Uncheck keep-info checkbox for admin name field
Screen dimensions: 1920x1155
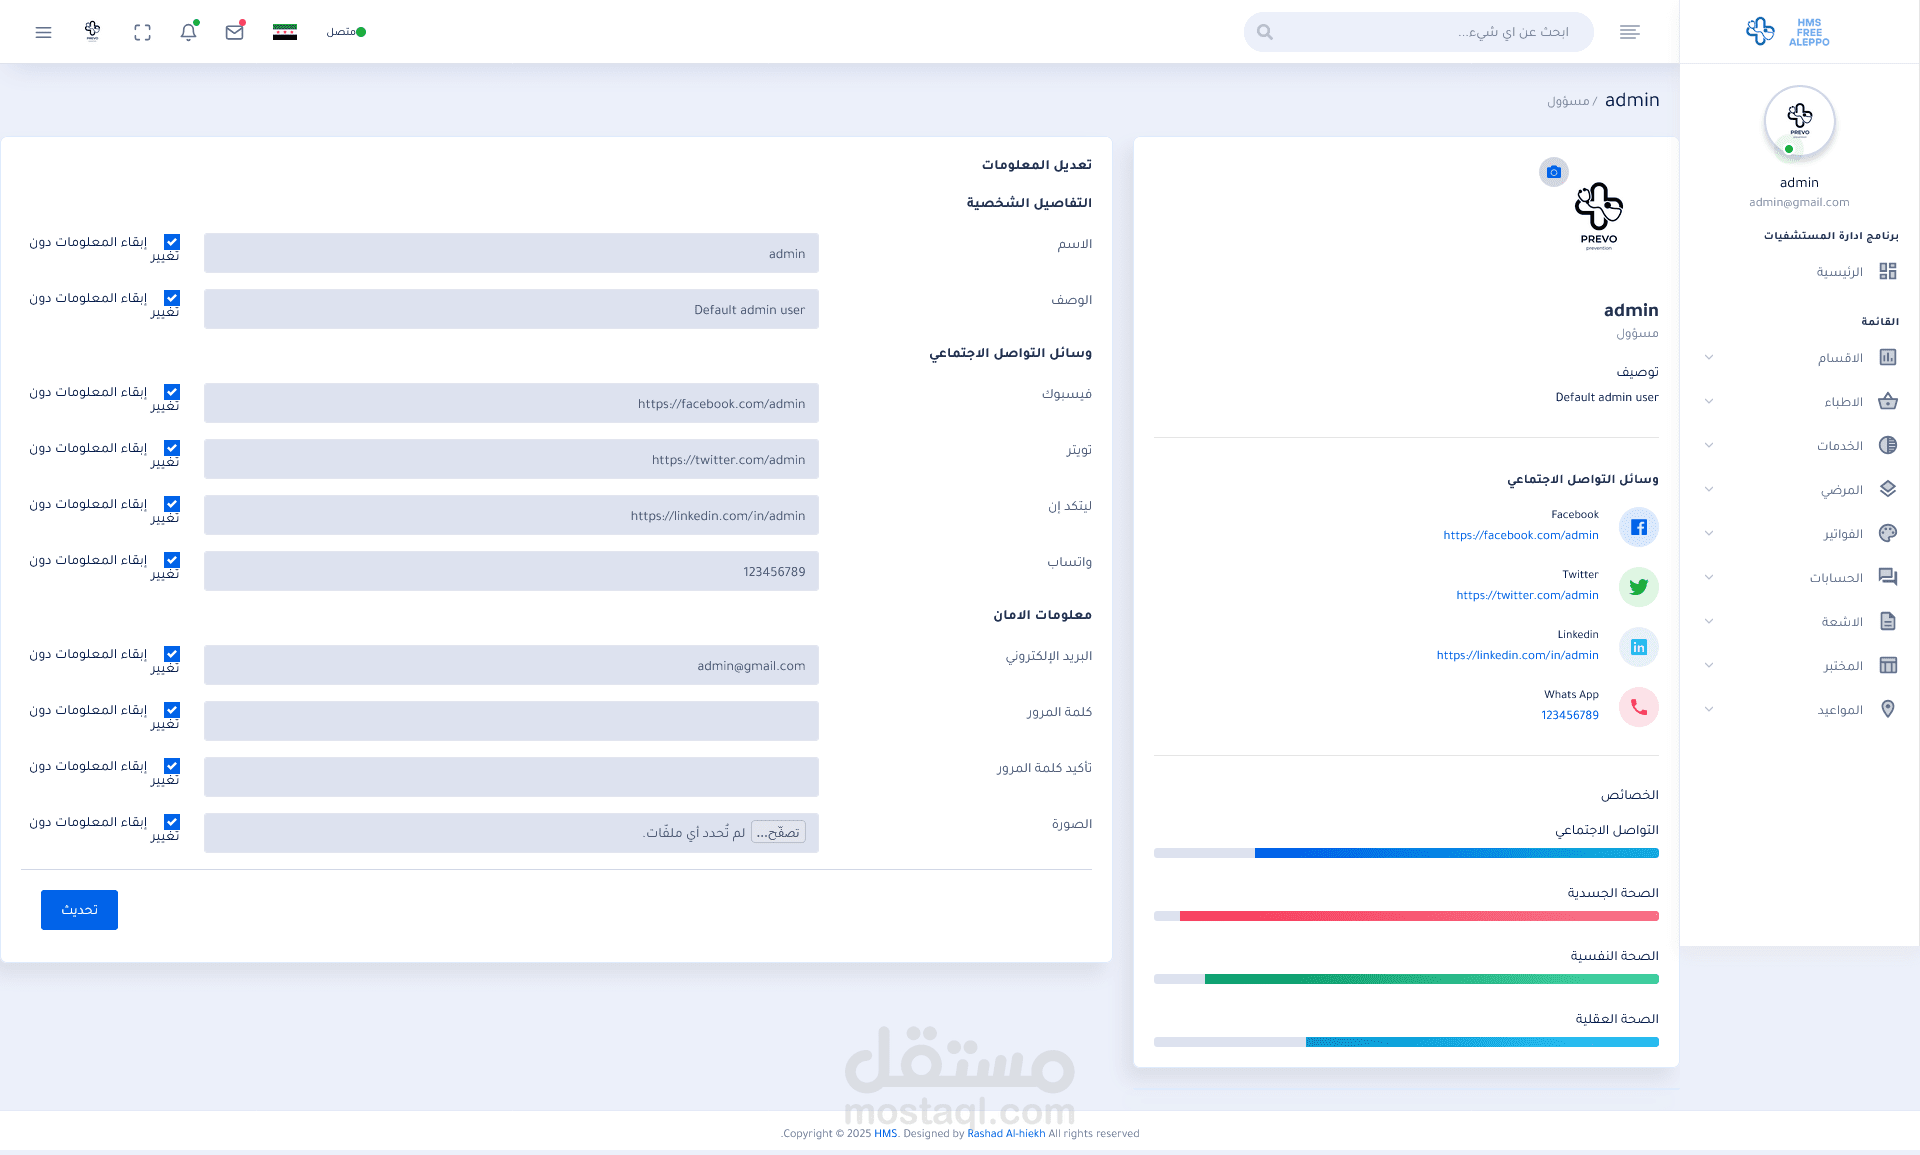pos(172,242)
